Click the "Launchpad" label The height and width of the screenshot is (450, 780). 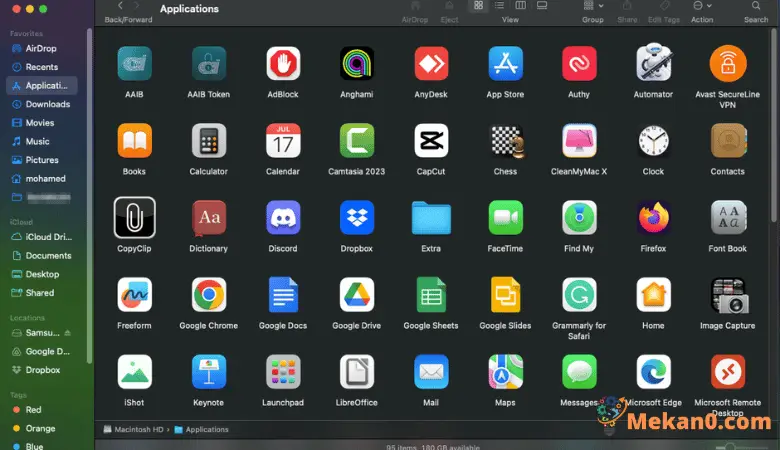tap(283, 403)
